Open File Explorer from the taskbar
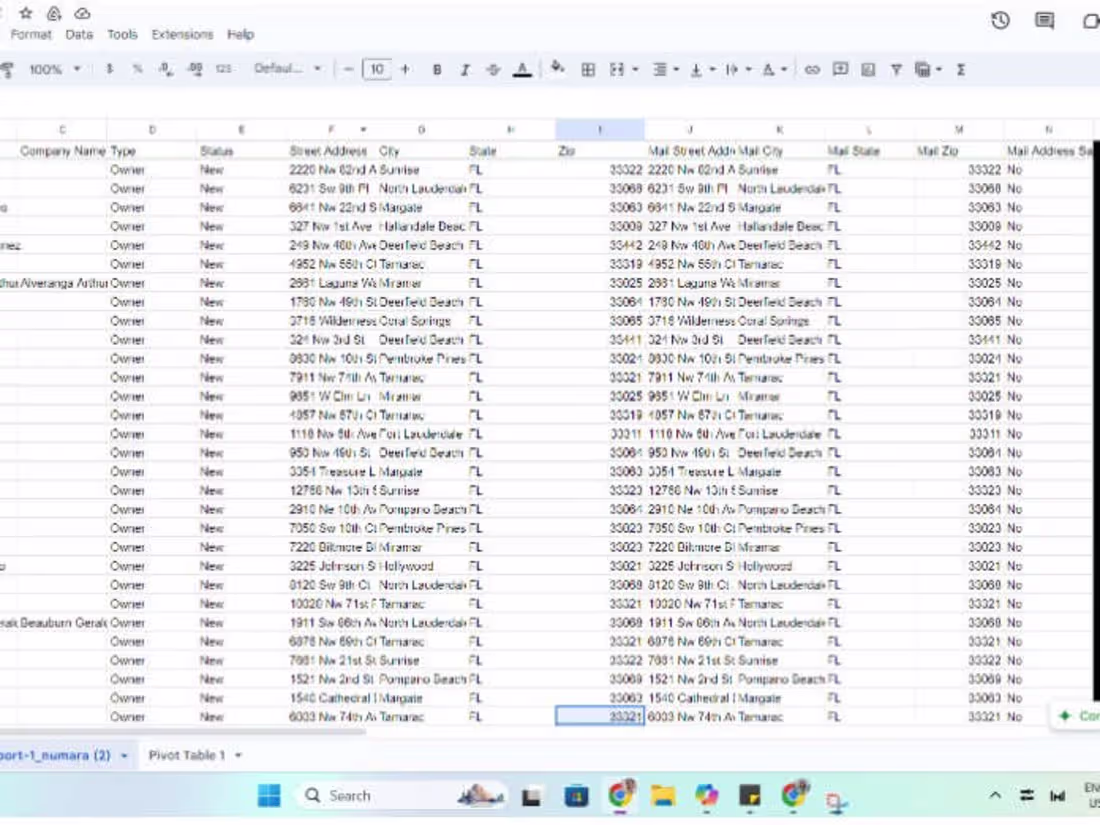The height and width of the screenshot is (825, 1100). point(663,796)
